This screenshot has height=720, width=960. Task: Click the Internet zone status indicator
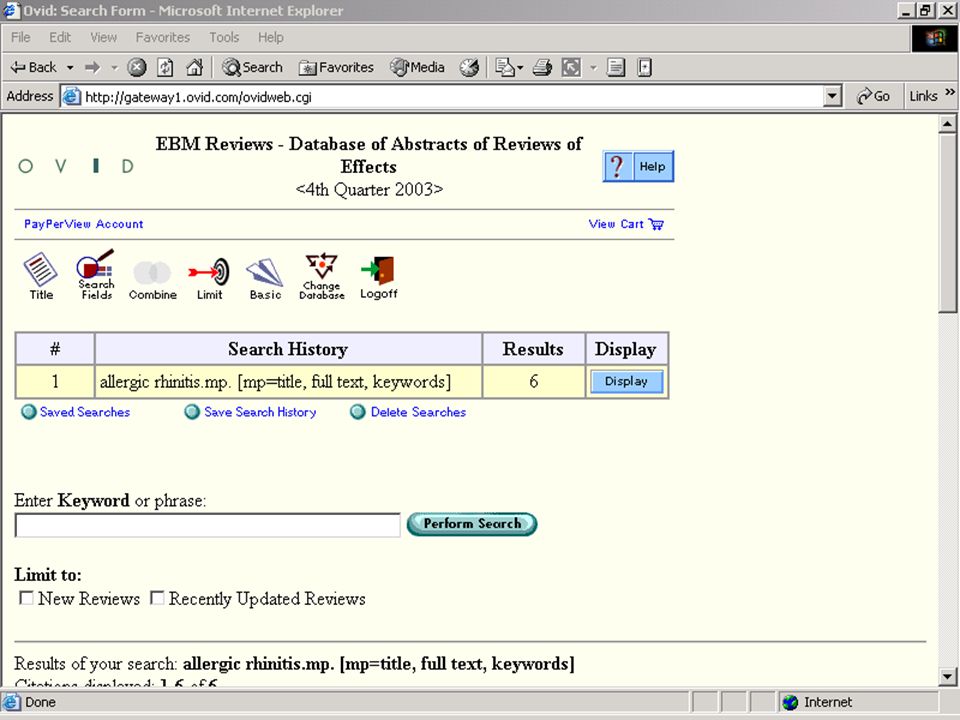(858, 702)
